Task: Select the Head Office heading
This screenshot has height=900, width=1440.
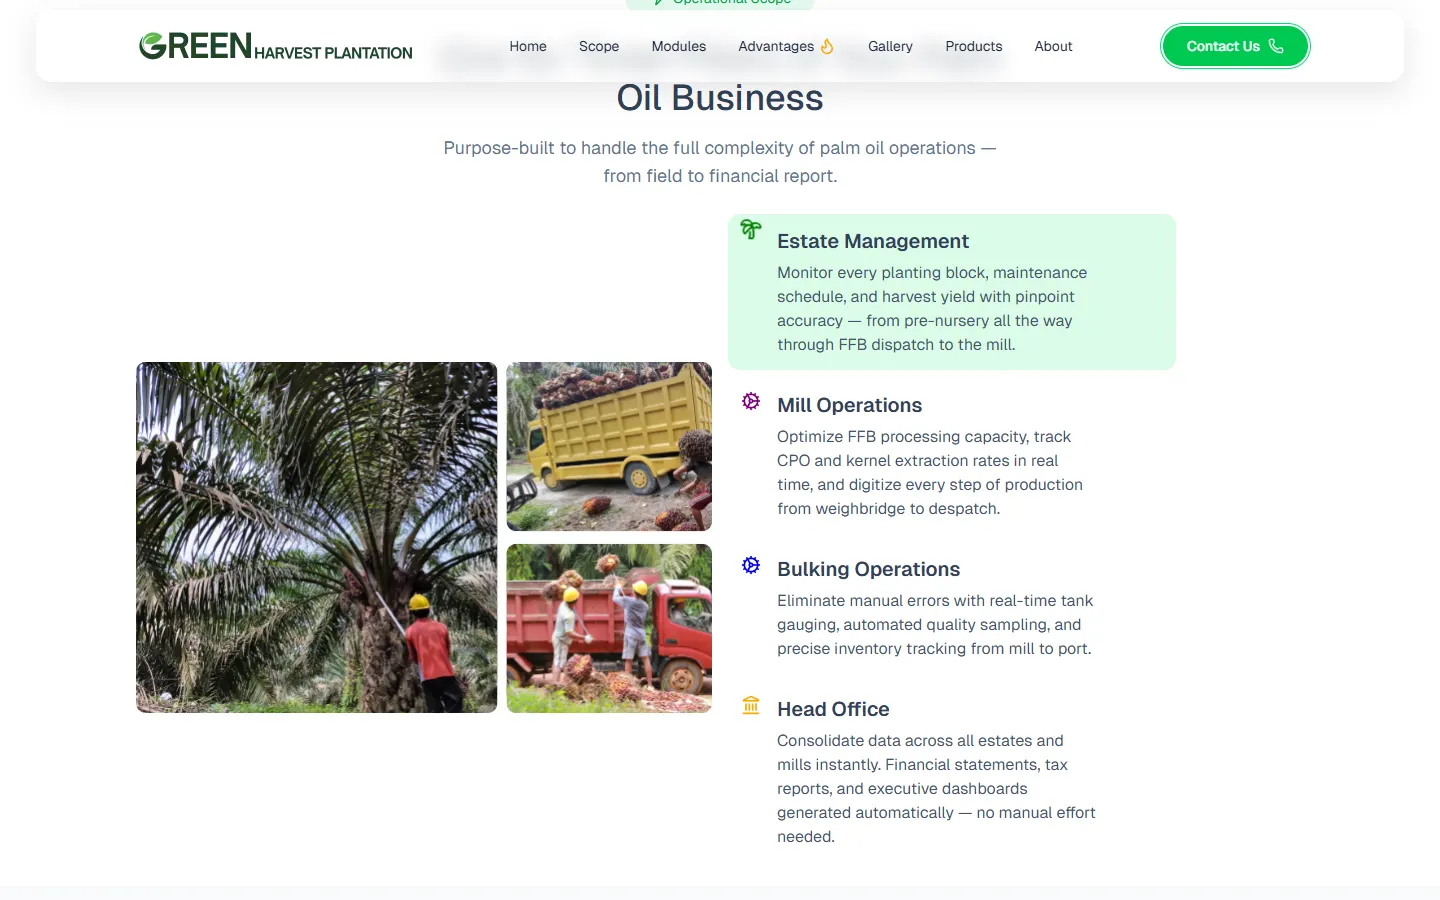Action: pos(834,709)
